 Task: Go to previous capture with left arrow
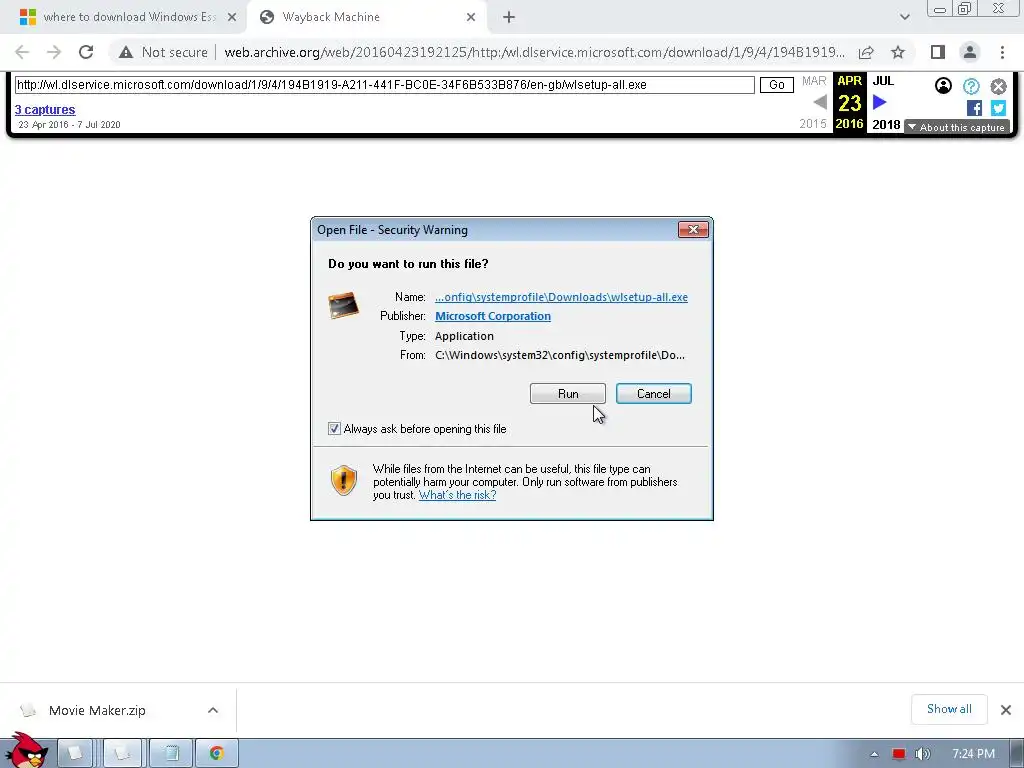[x=820, y=103]
